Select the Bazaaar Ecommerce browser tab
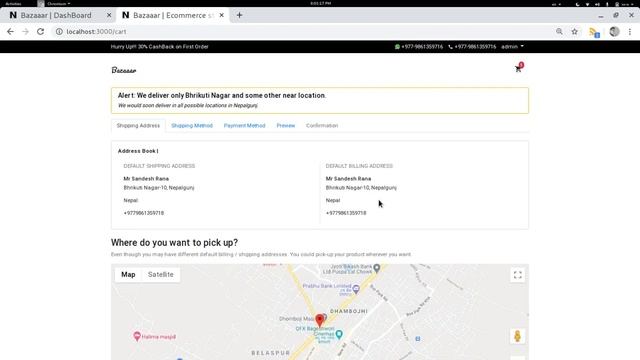This screenshot has width=640, height=360. pyautogui.click(x=173, y=15)
